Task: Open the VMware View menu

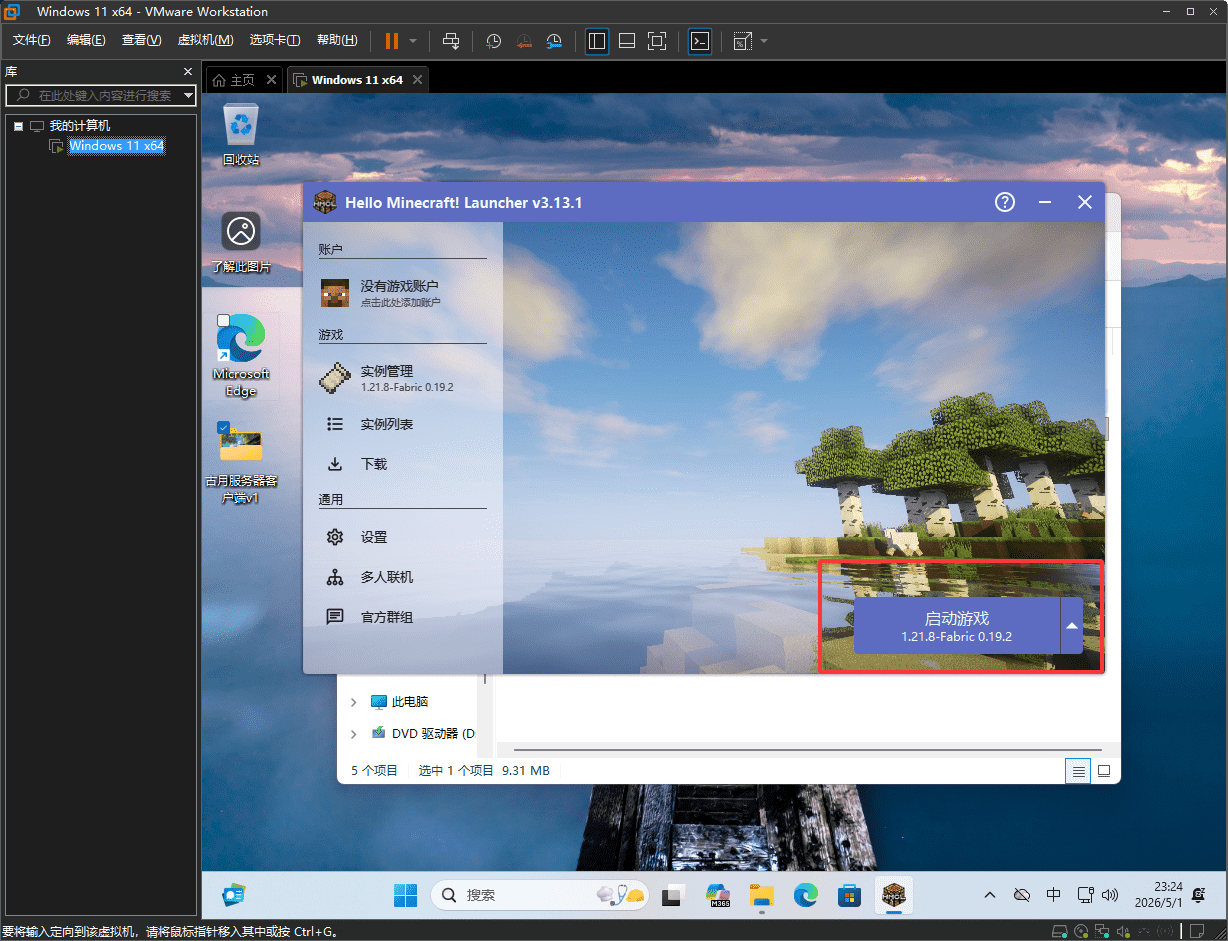Action: tap(141, 40)
